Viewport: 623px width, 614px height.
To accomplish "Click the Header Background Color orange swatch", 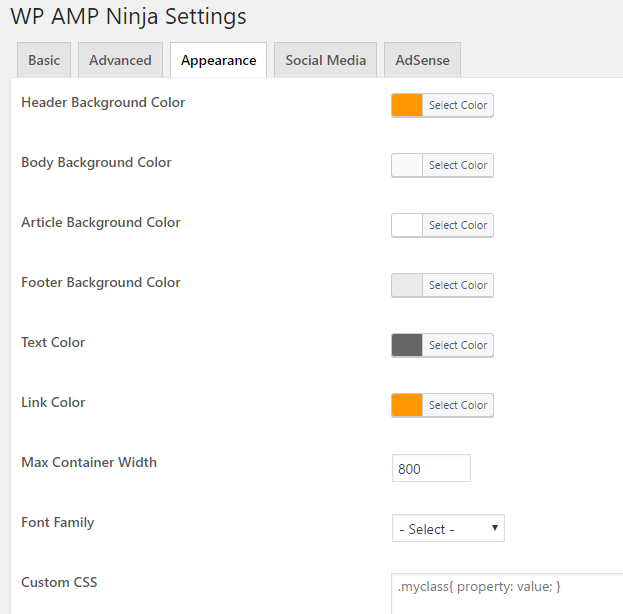I will pos(407,105).
